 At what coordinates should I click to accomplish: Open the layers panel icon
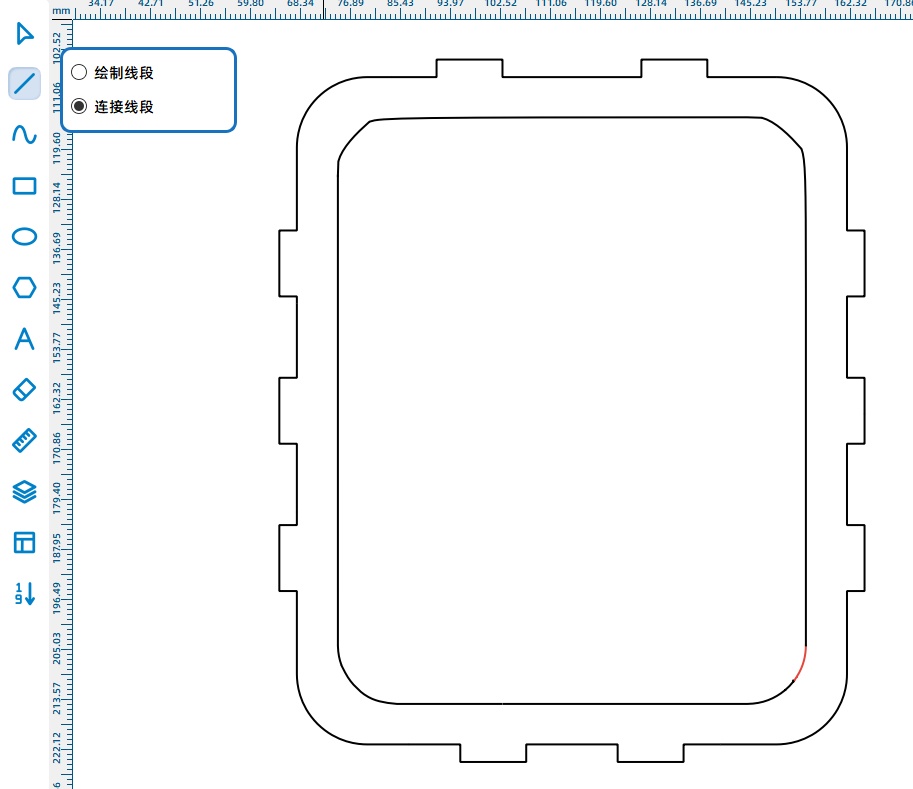[24, 492]
